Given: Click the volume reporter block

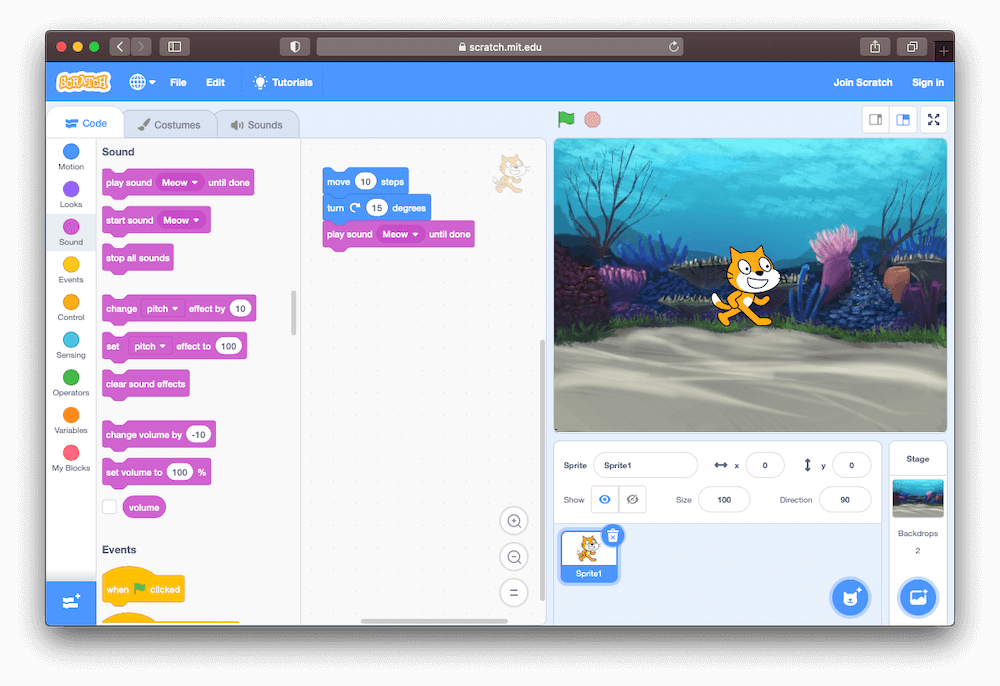Looking at the screenshot, I should point(144,507).
